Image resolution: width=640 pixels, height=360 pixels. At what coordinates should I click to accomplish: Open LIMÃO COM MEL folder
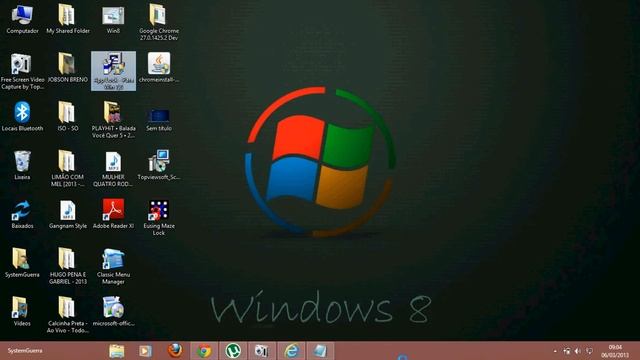[68, 169]
